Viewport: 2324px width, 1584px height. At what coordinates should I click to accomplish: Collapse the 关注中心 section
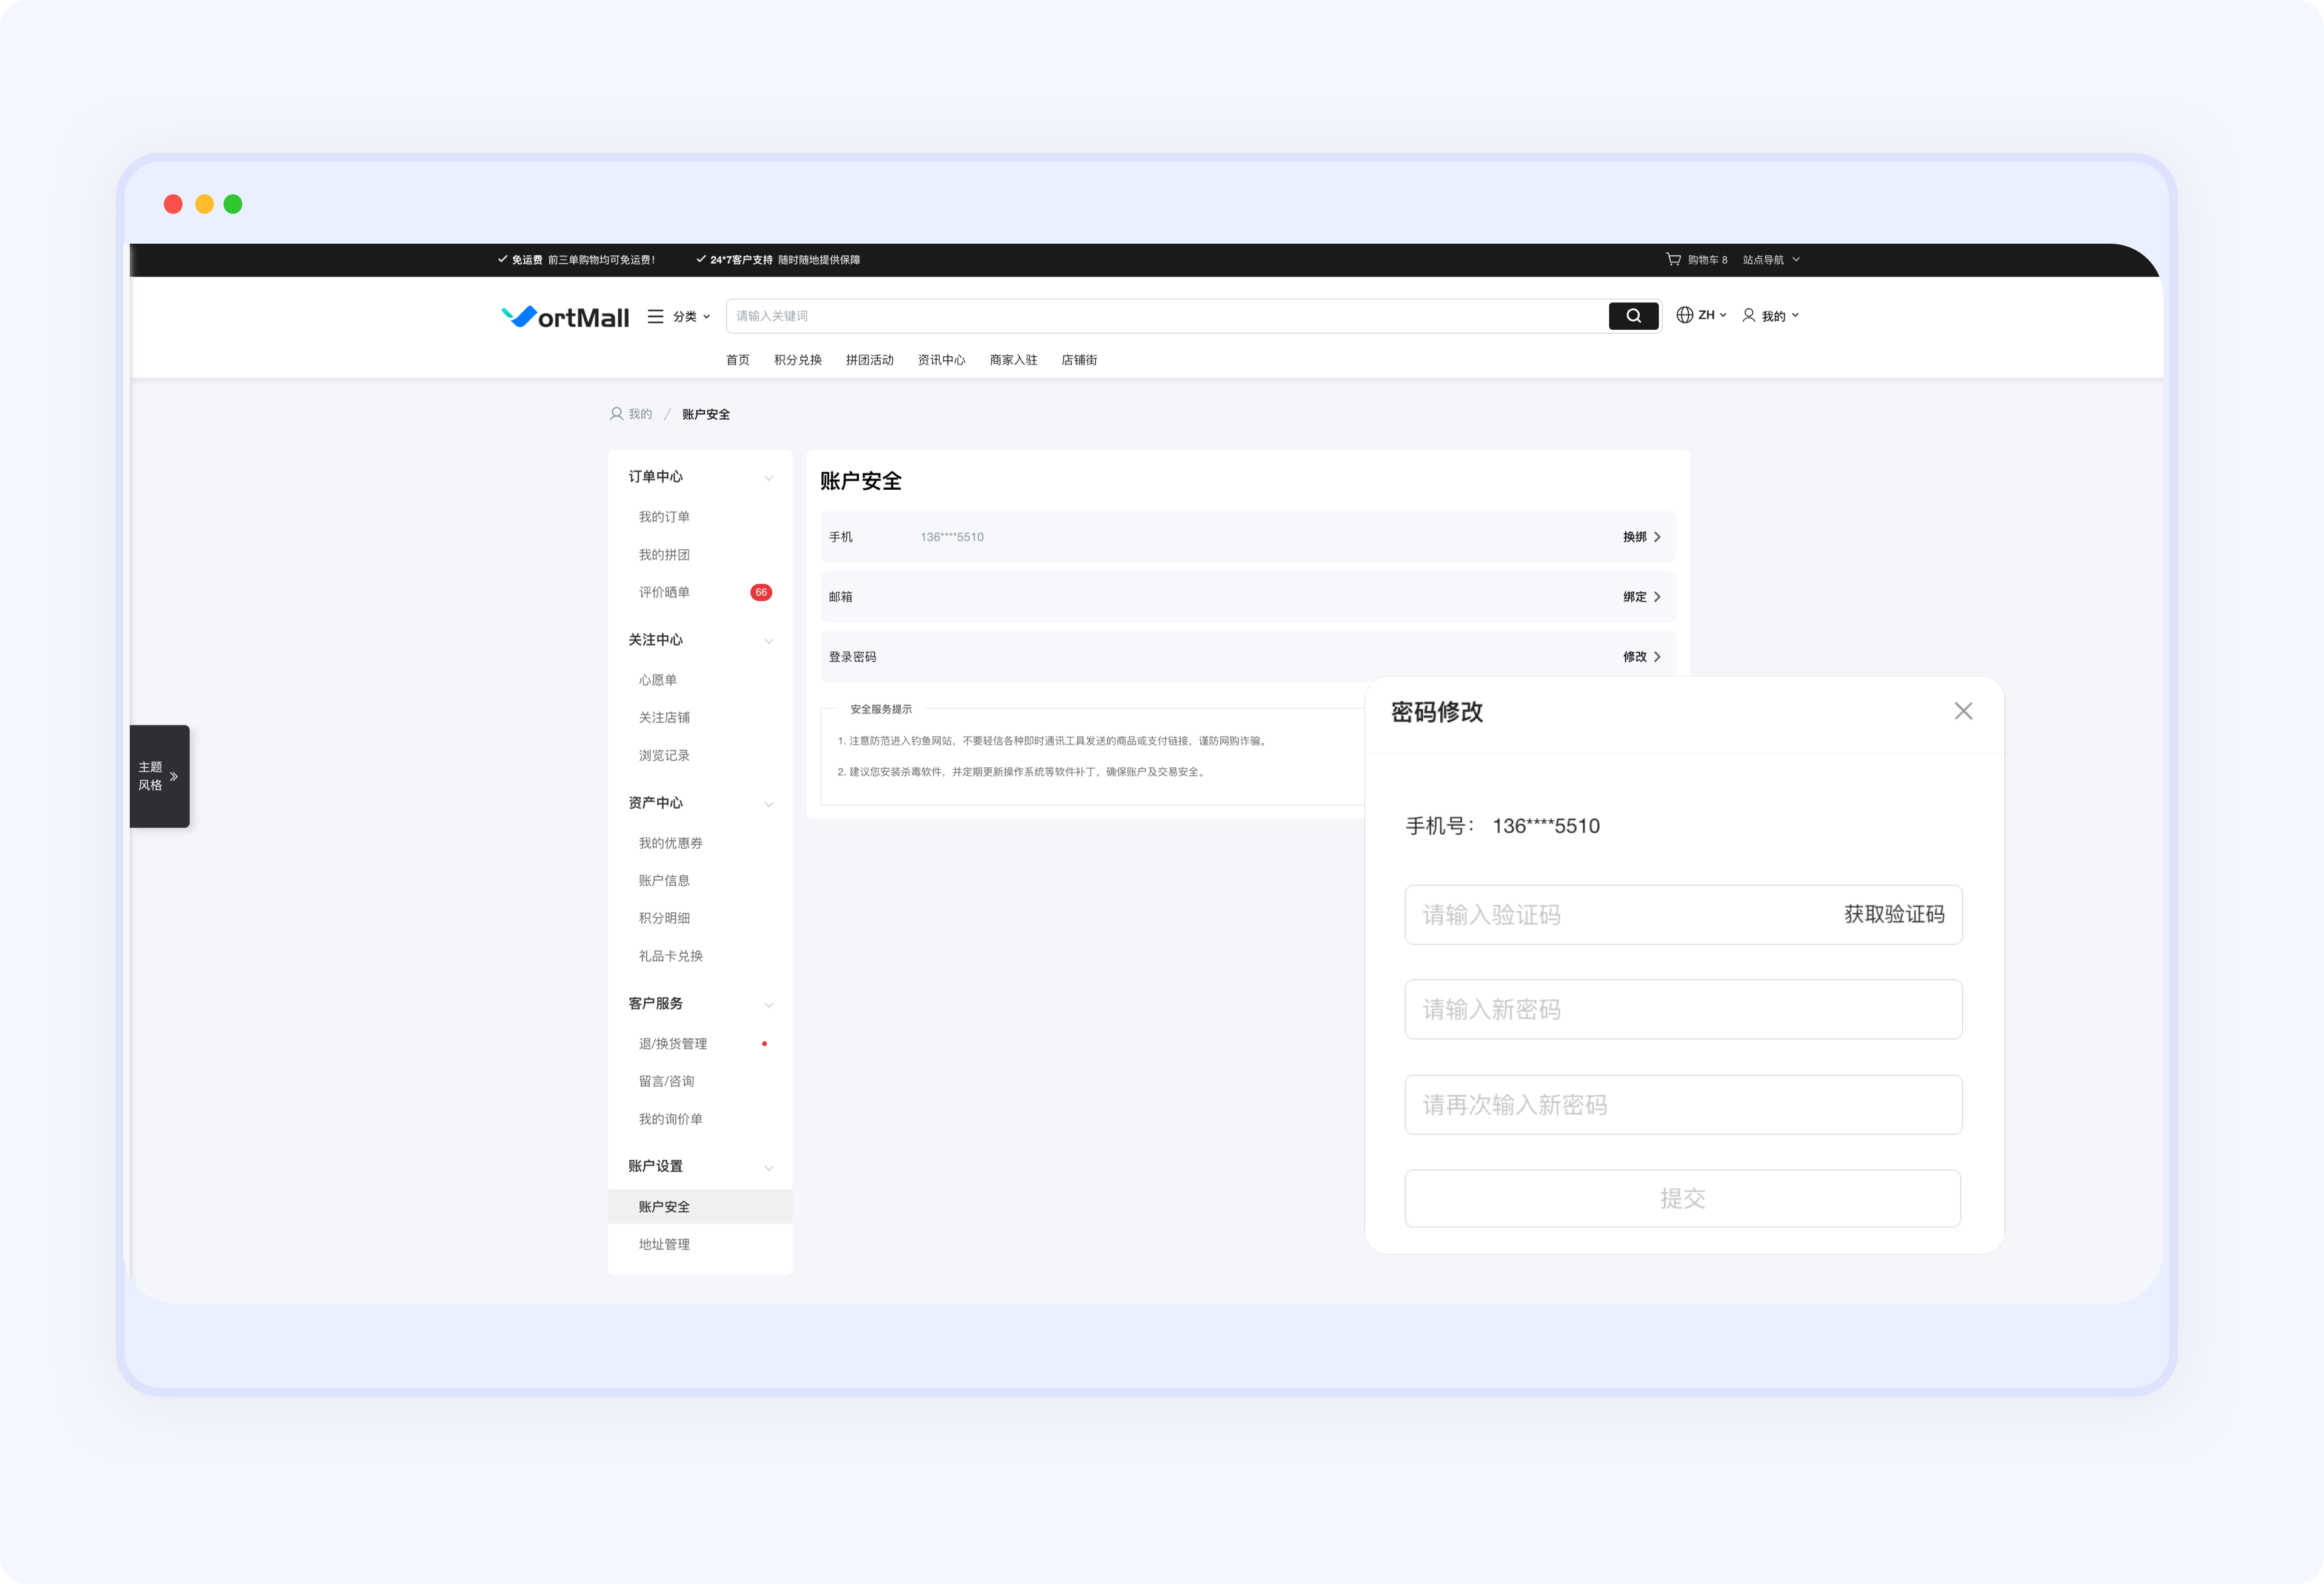[768, 640]
